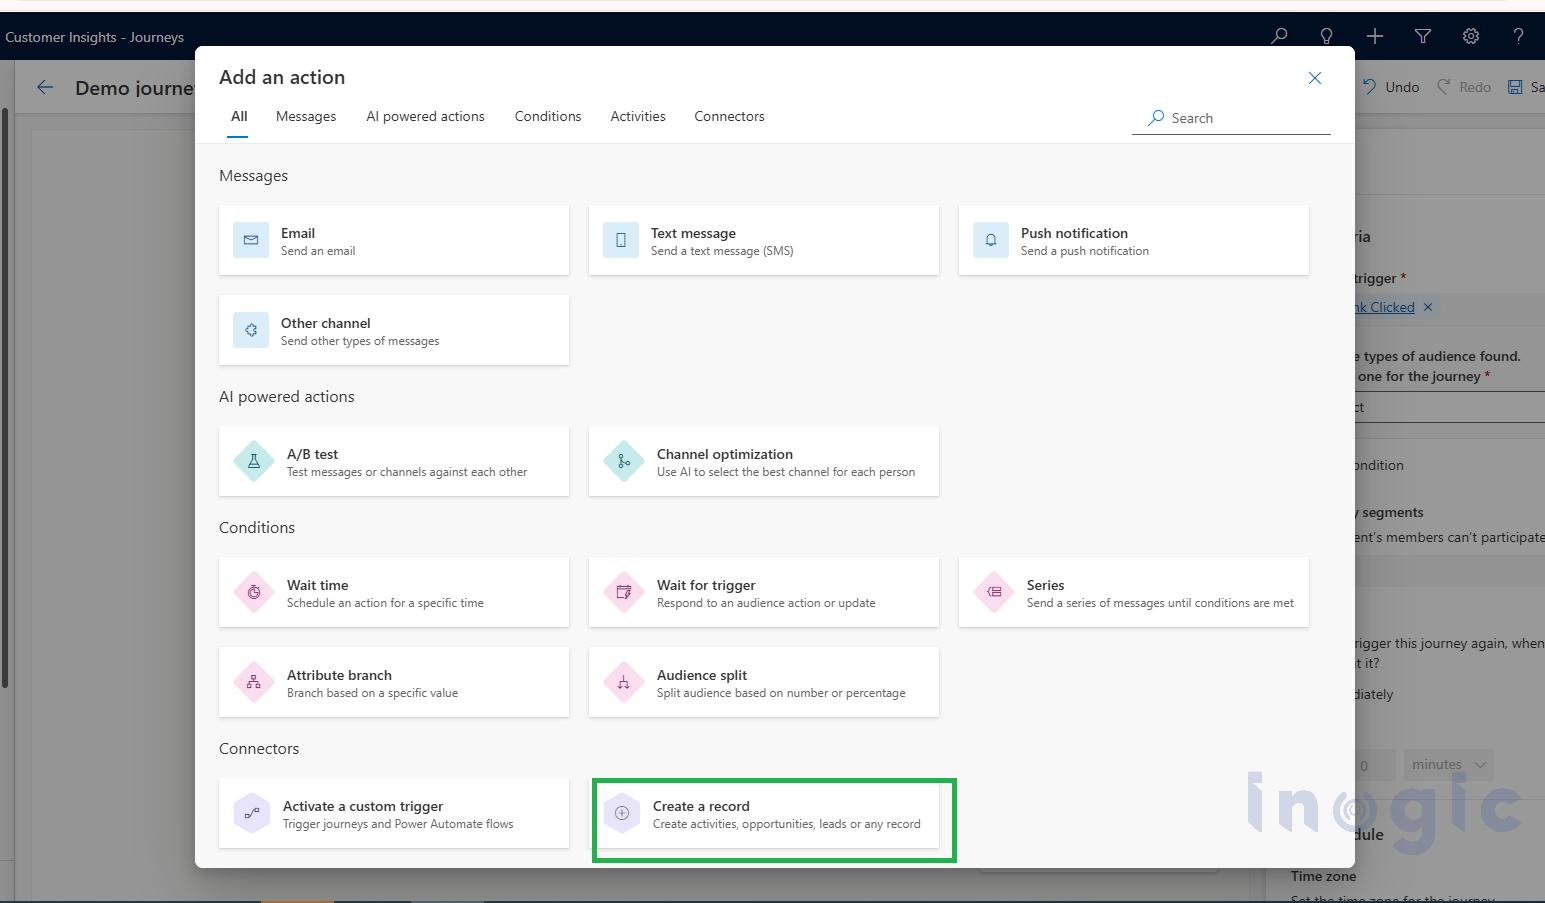Choose Activate a custom trigger connector

[x=394, y=813]
